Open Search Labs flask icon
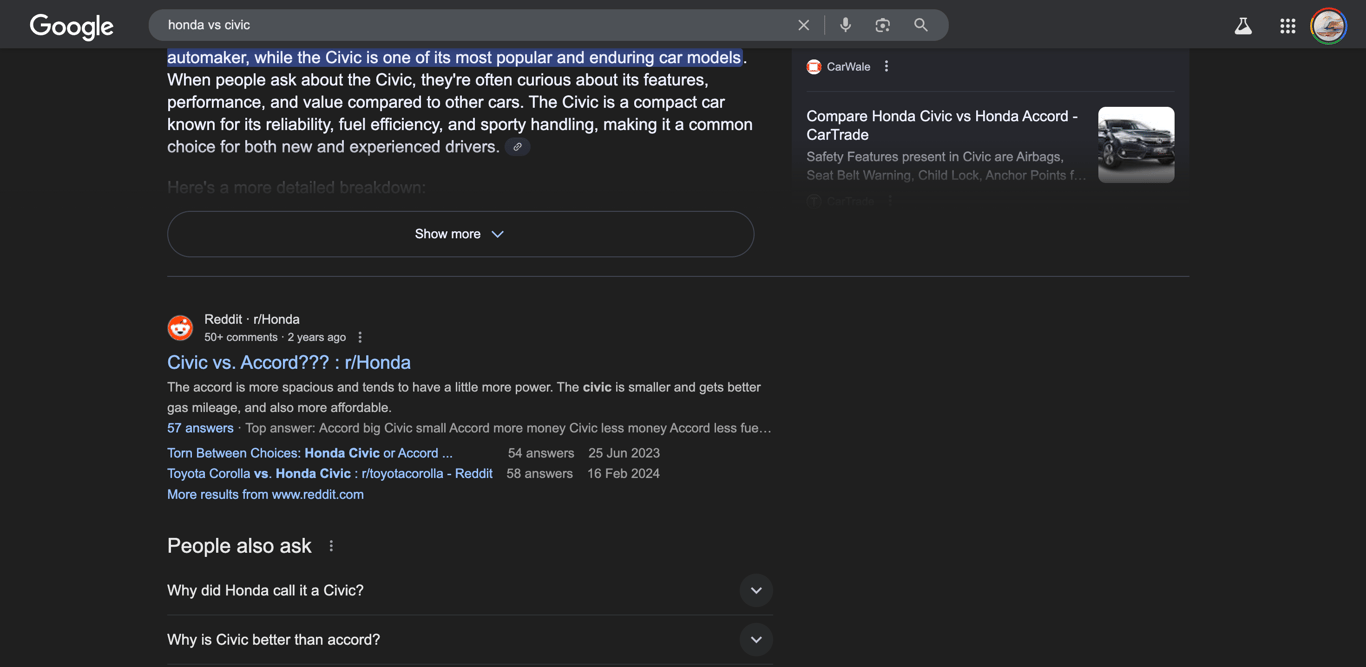Screen dimensions: 1366x667 tap(1243, 26)
